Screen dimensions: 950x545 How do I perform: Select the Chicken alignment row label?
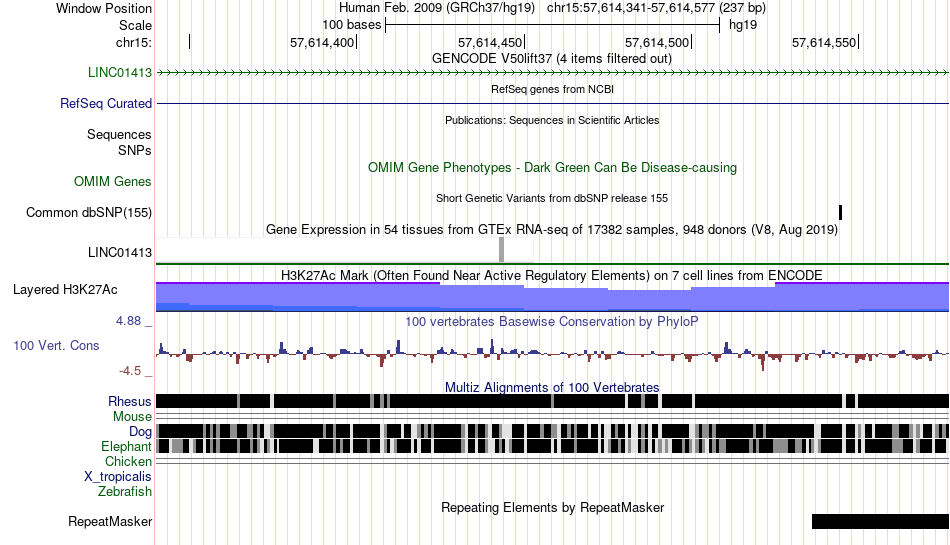tap(128, 461)
